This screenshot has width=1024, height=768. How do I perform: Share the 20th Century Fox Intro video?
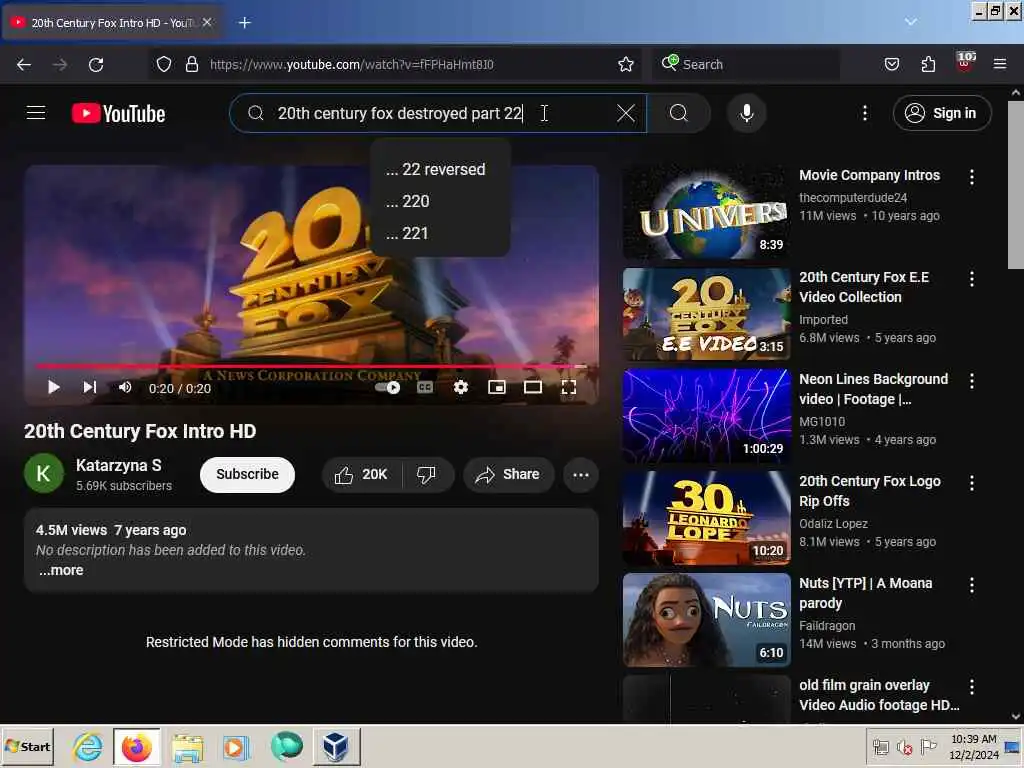508,474
